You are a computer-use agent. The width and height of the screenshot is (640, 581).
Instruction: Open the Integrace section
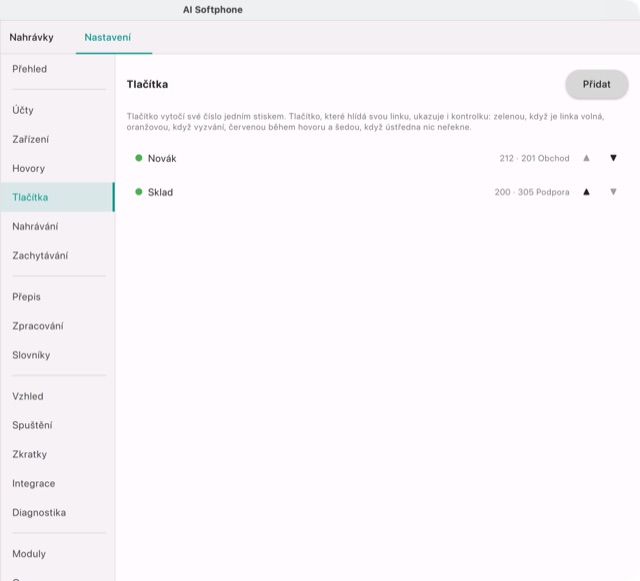57,483
